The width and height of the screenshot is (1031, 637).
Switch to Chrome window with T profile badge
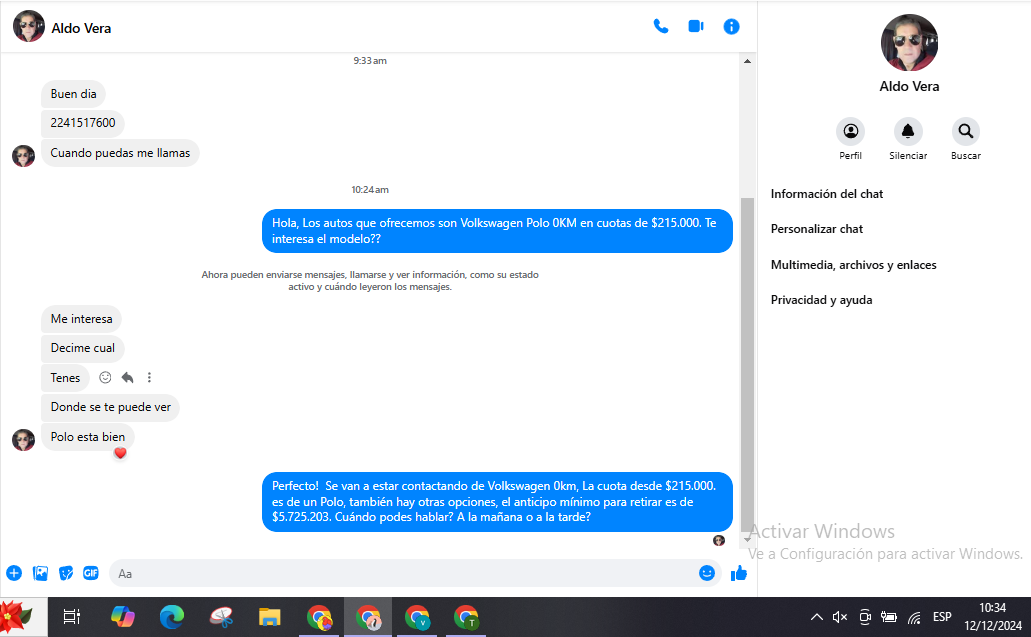(466, 617)
